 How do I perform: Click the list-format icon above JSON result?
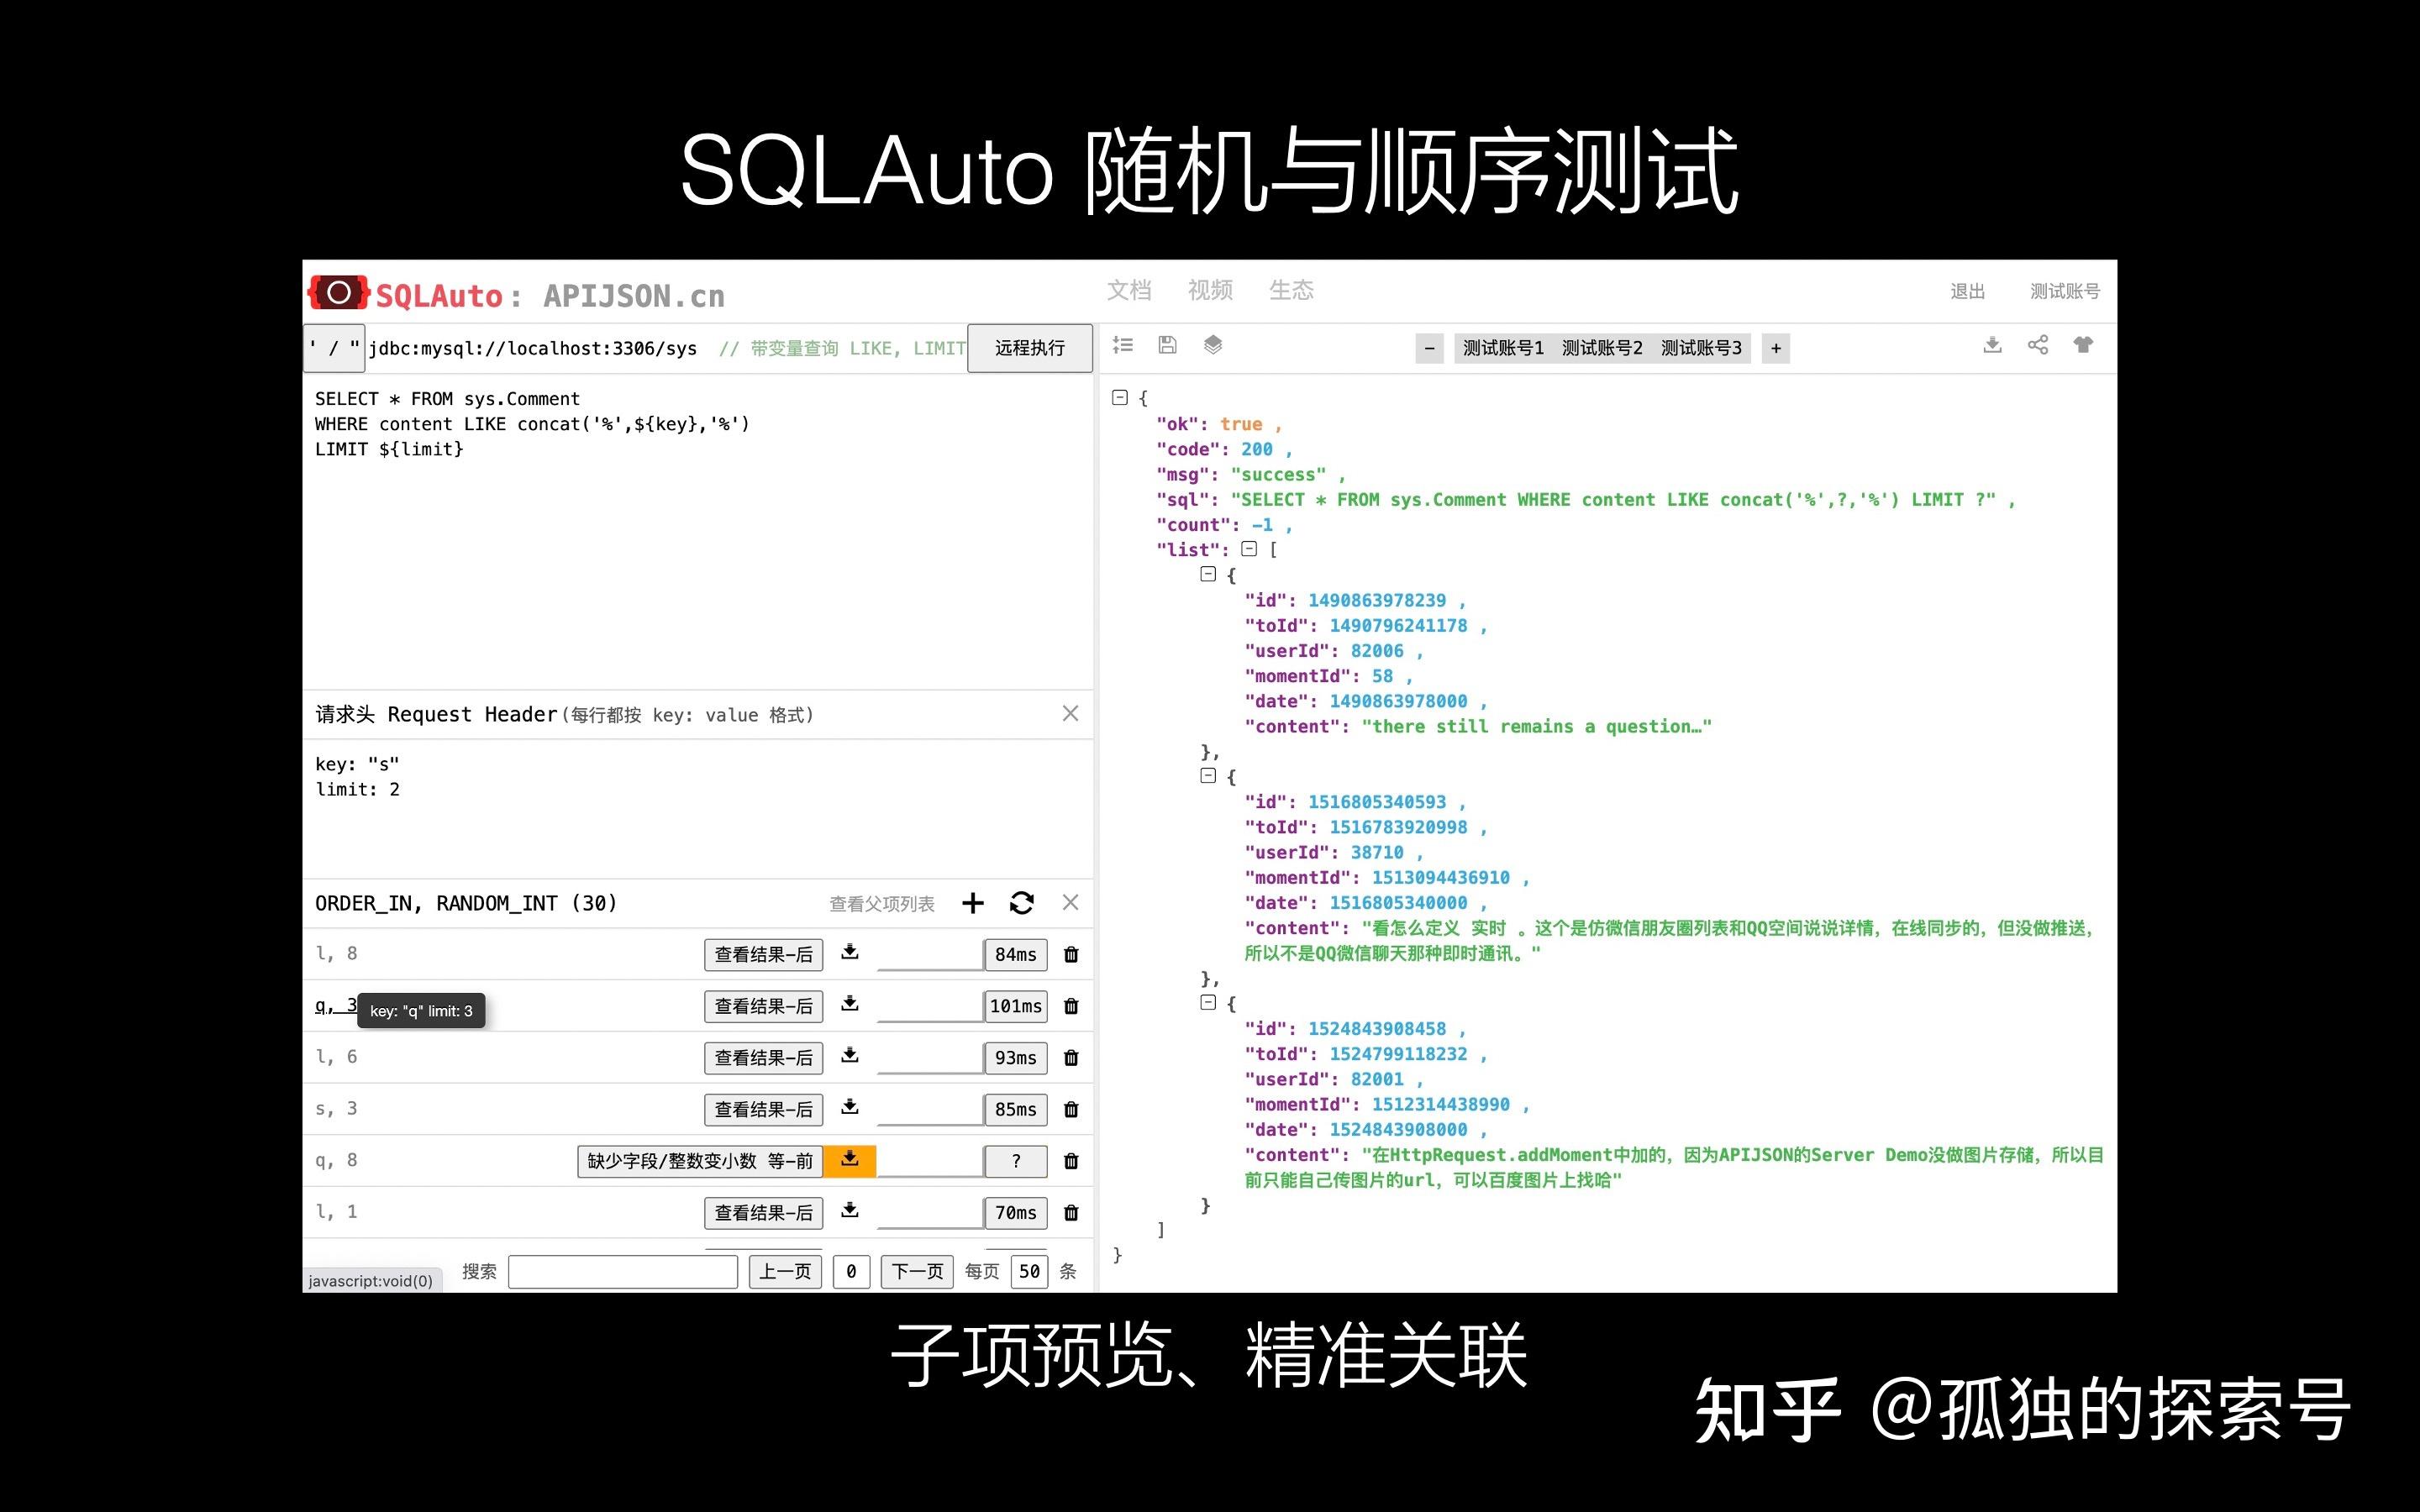(x=1122, y=345)
